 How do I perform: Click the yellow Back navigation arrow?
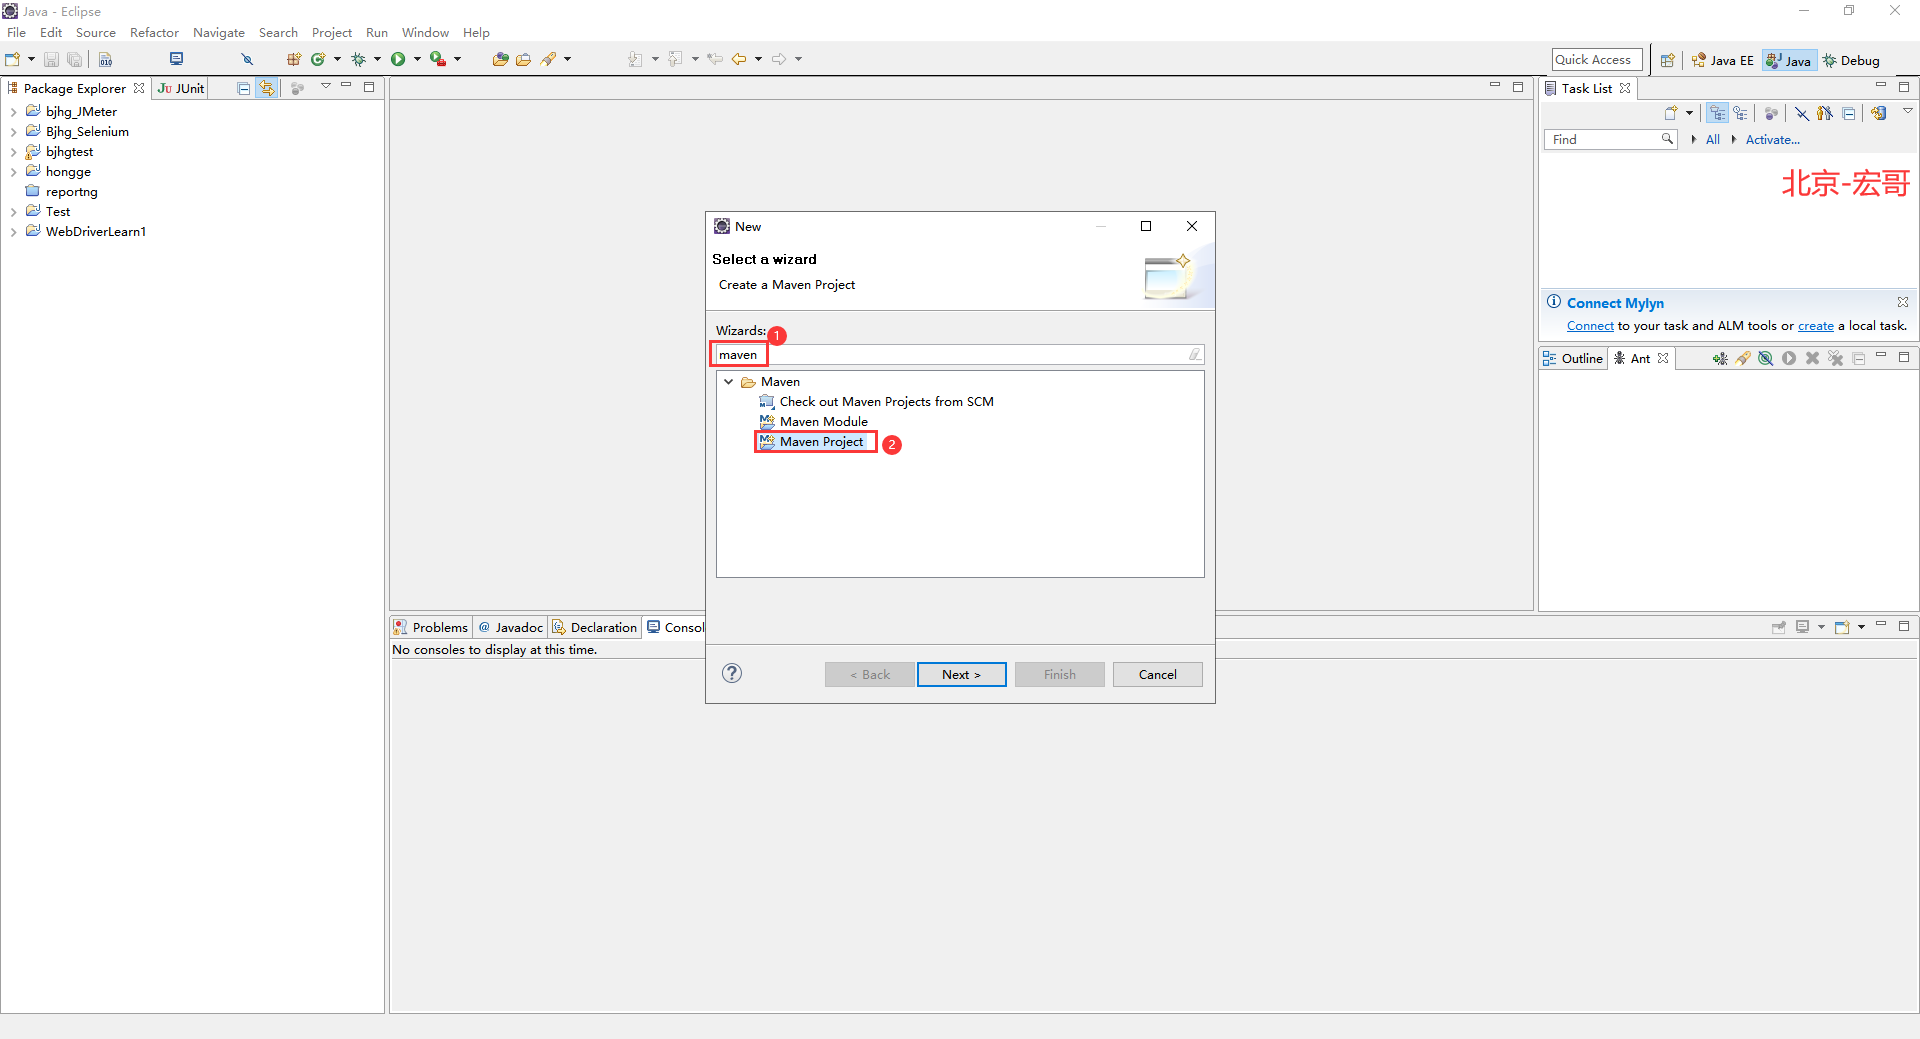pyautogui.click(x=739, y=59)
